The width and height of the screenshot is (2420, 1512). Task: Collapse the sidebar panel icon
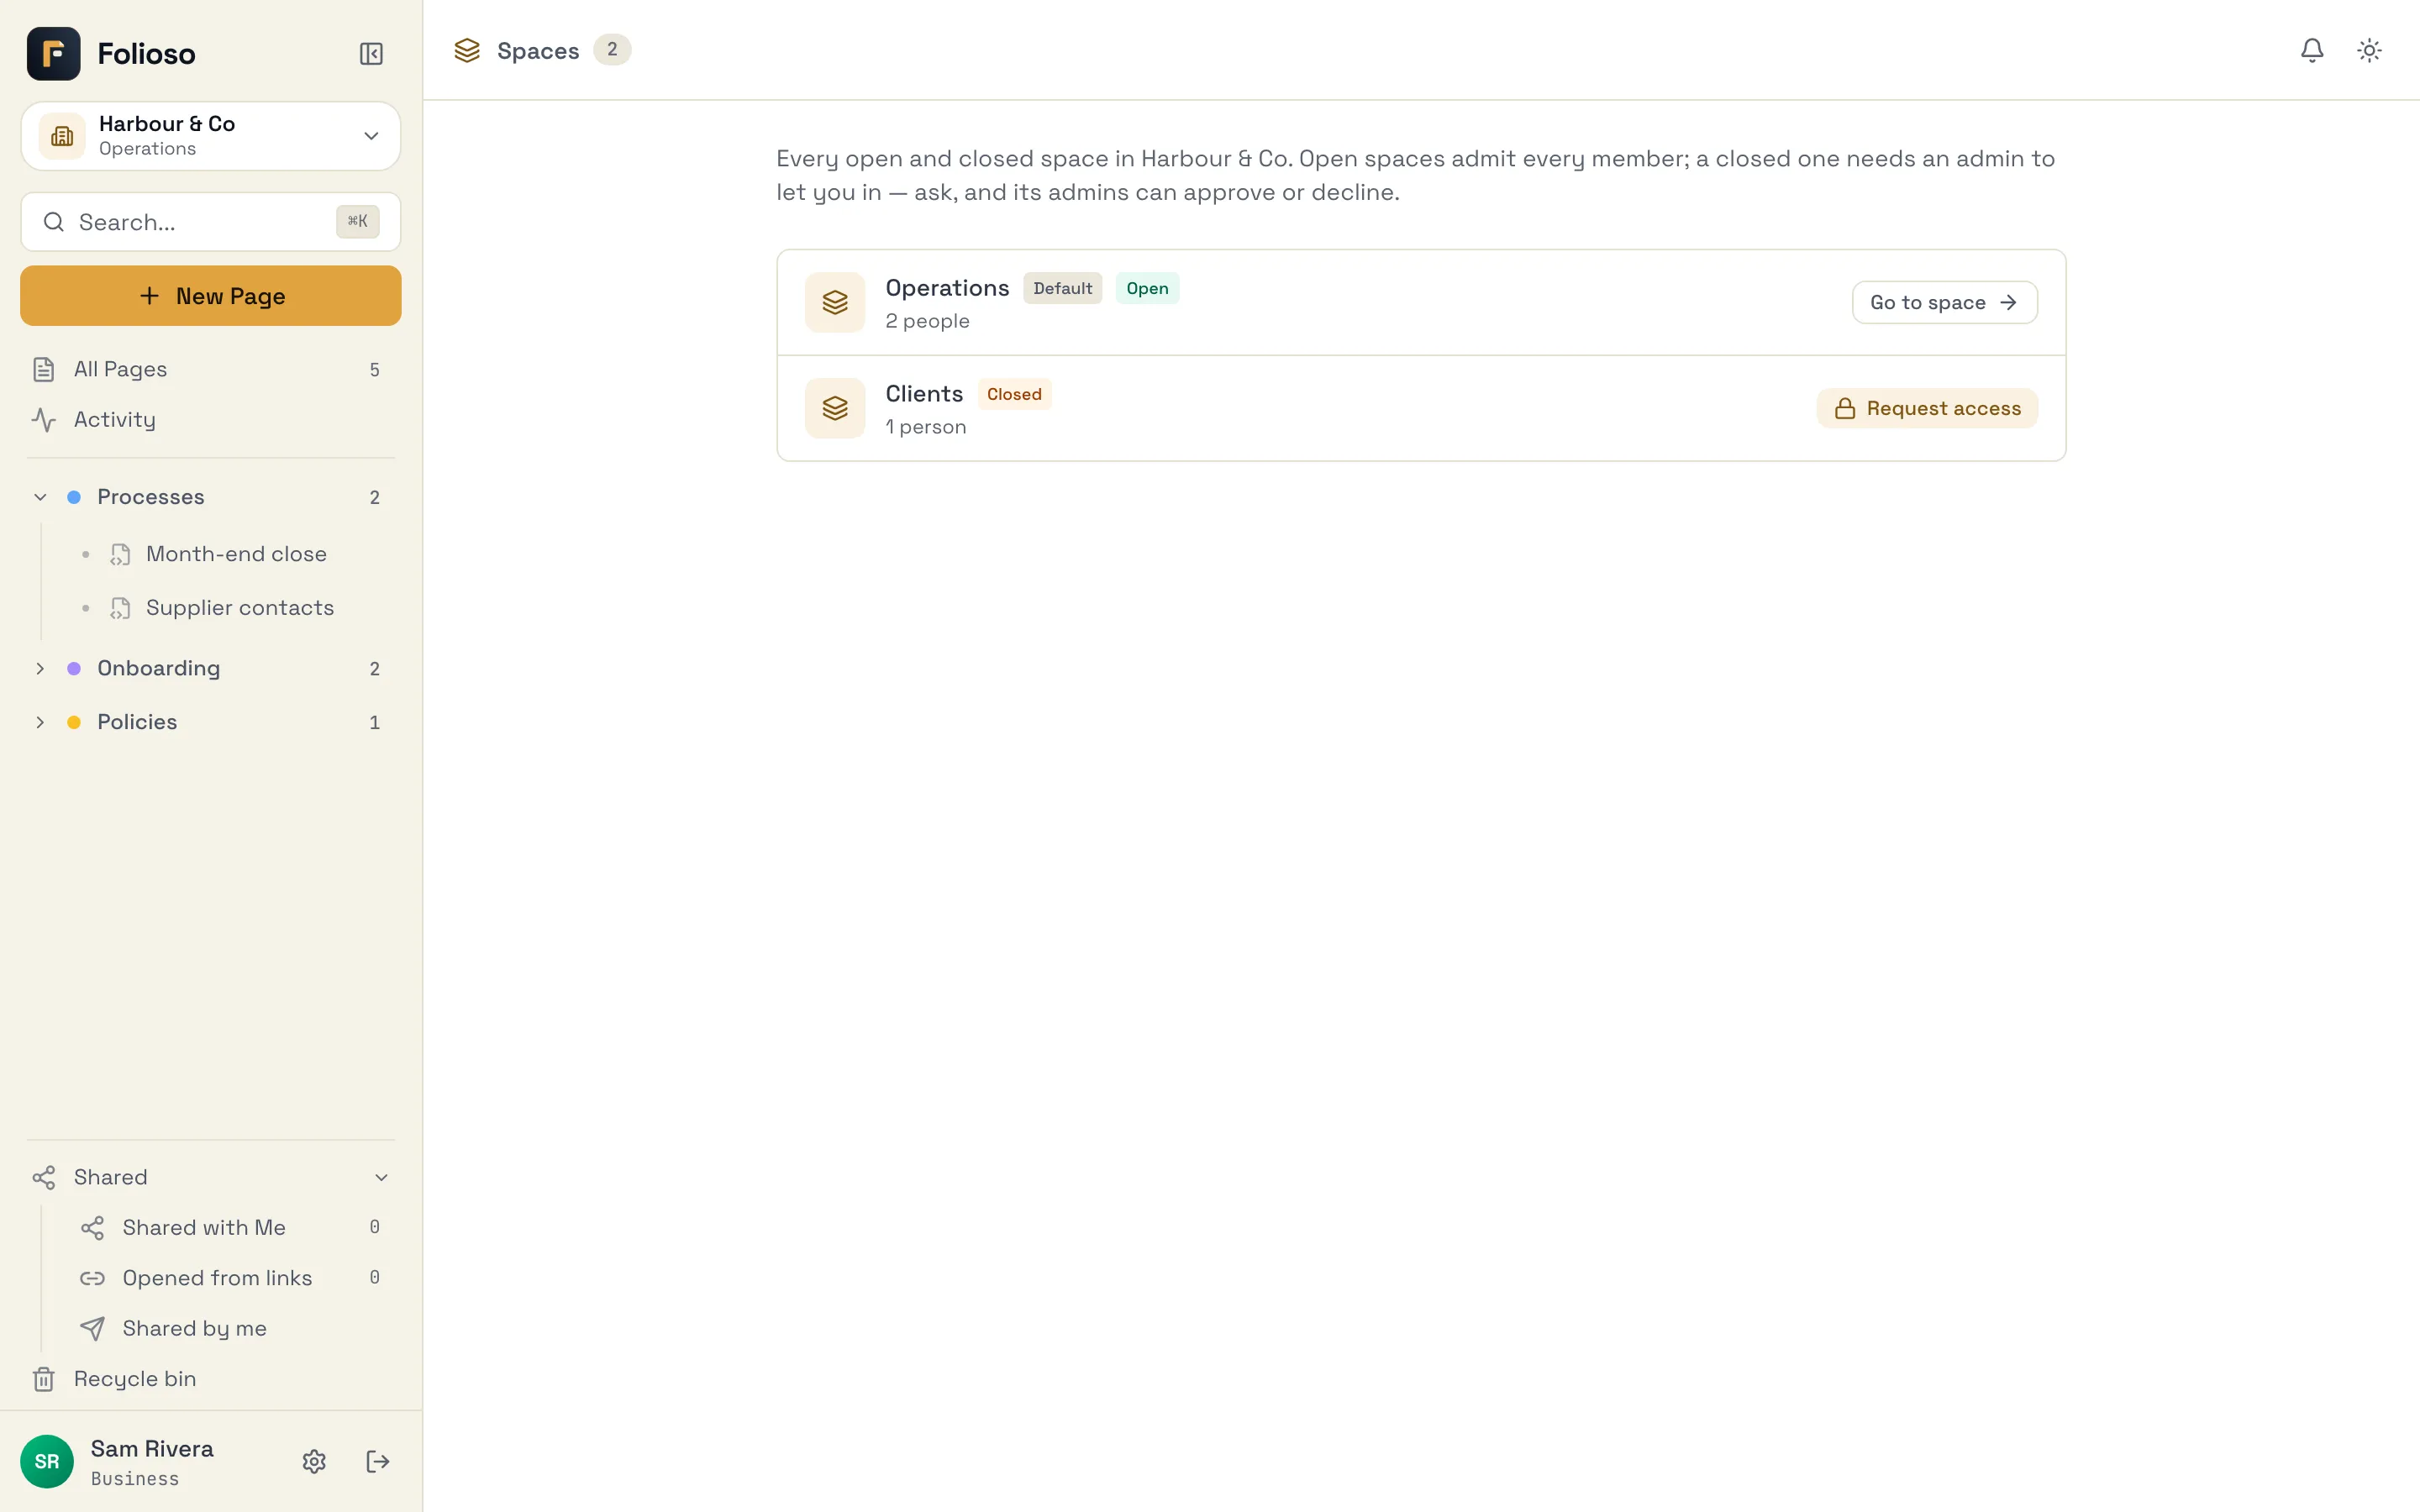pos(371,53)
